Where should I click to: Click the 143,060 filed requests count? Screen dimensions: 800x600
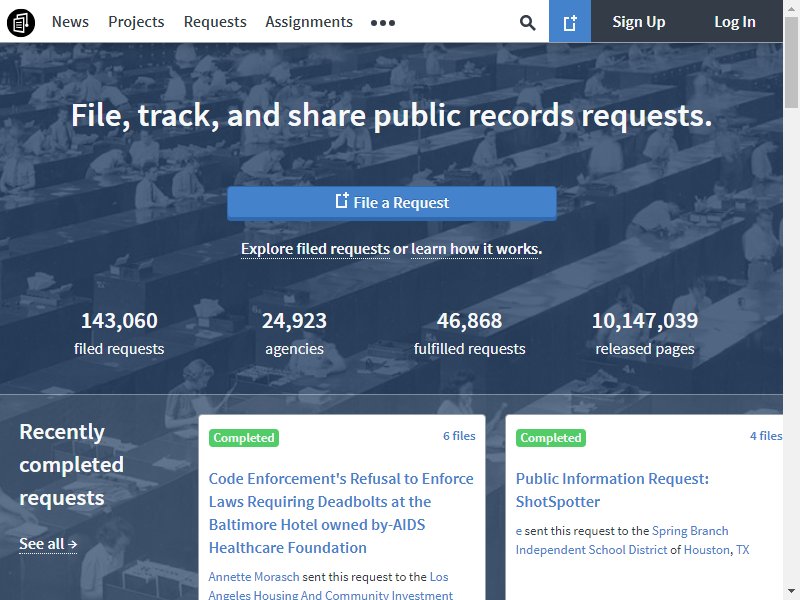[119, 333]
